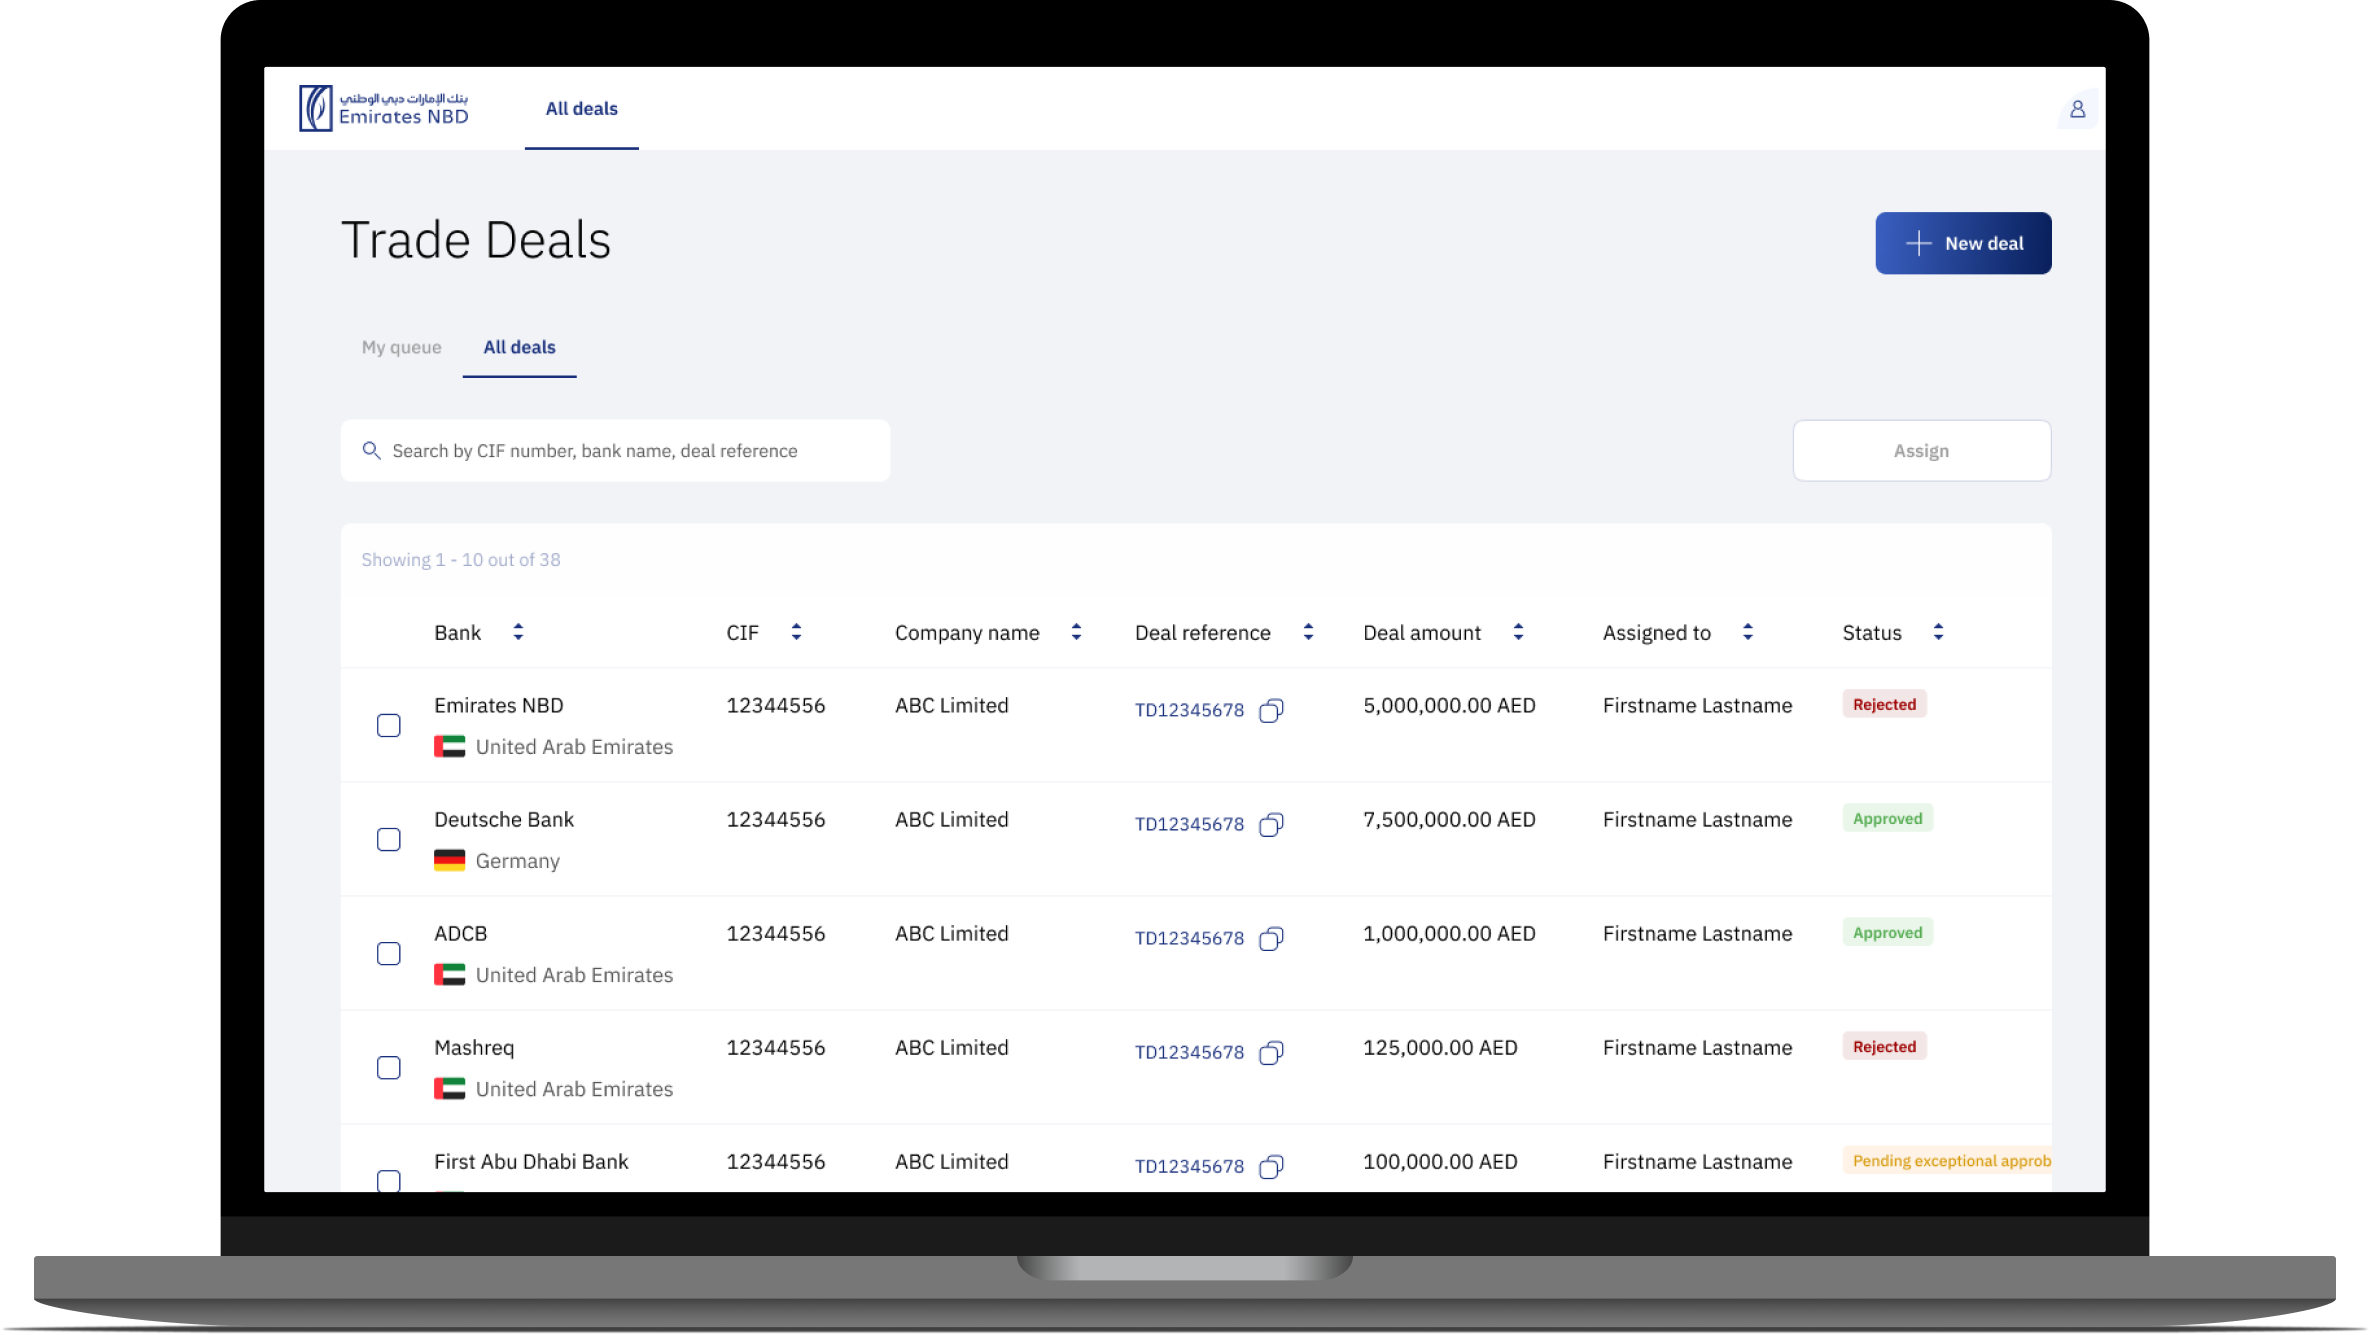Switch to the My queue tab
This screenshot has width=2369, height=1335.
pyautogui.click(x=401, y=347)
